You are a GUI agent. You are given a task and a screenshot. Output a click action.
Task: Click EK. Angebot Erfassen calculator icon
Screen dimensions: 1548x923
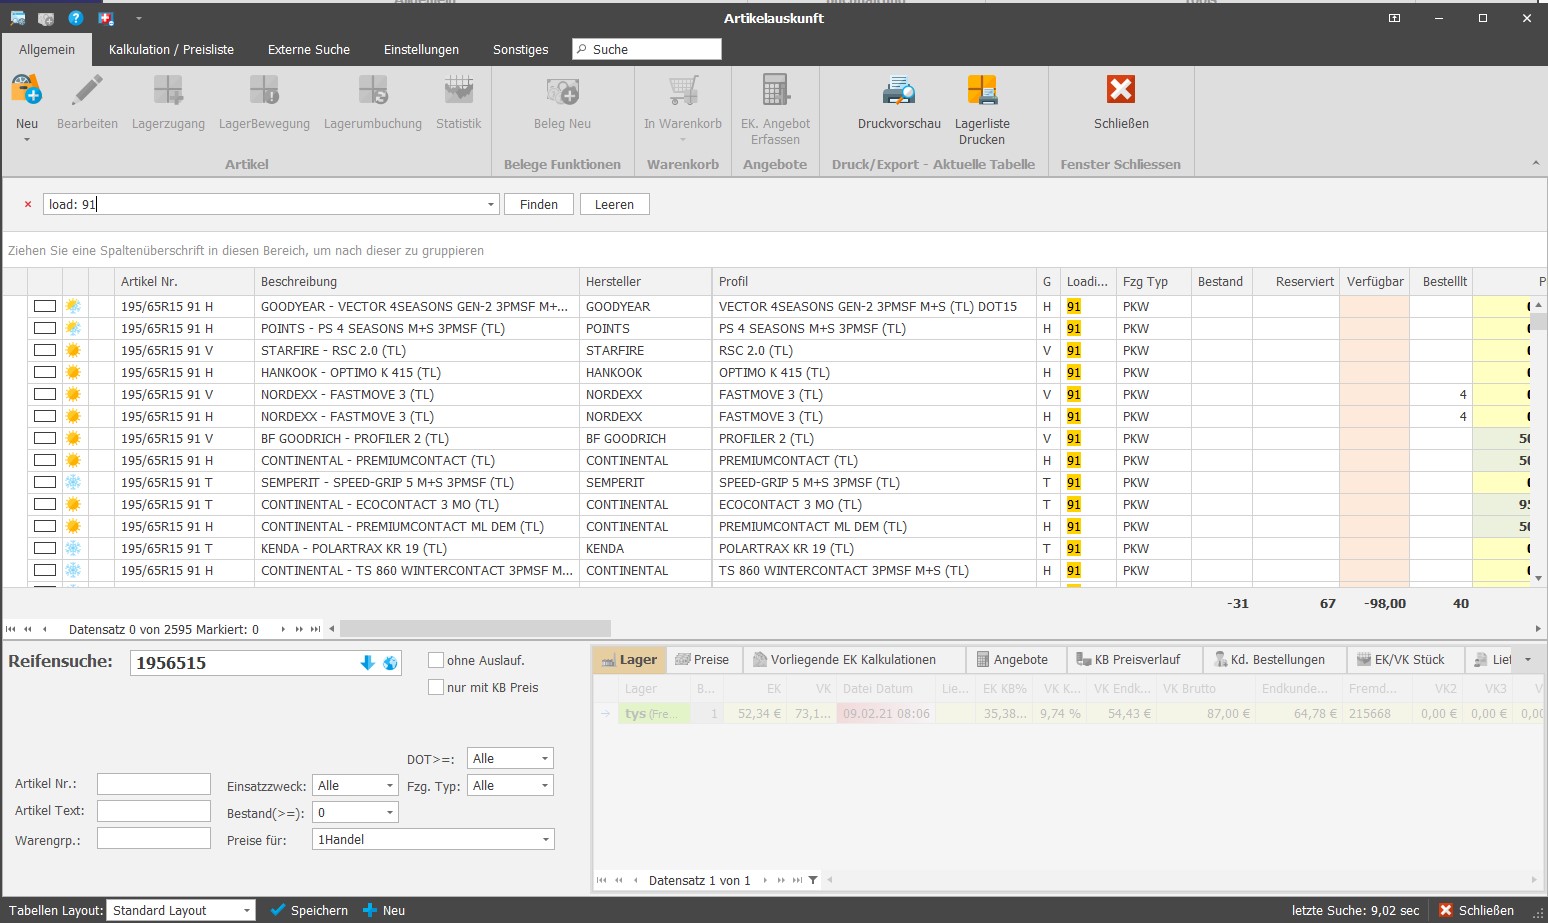(x=775, y=91)
